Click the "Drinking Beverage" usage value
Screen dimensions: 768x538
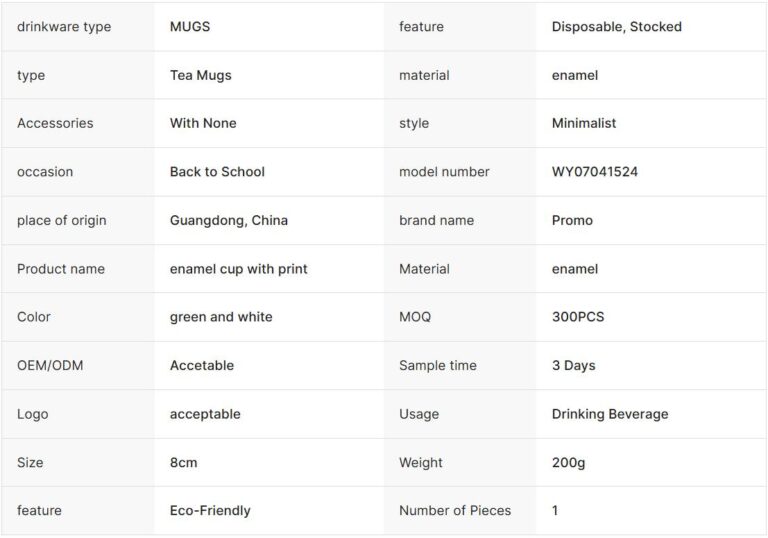click(610, 414)
